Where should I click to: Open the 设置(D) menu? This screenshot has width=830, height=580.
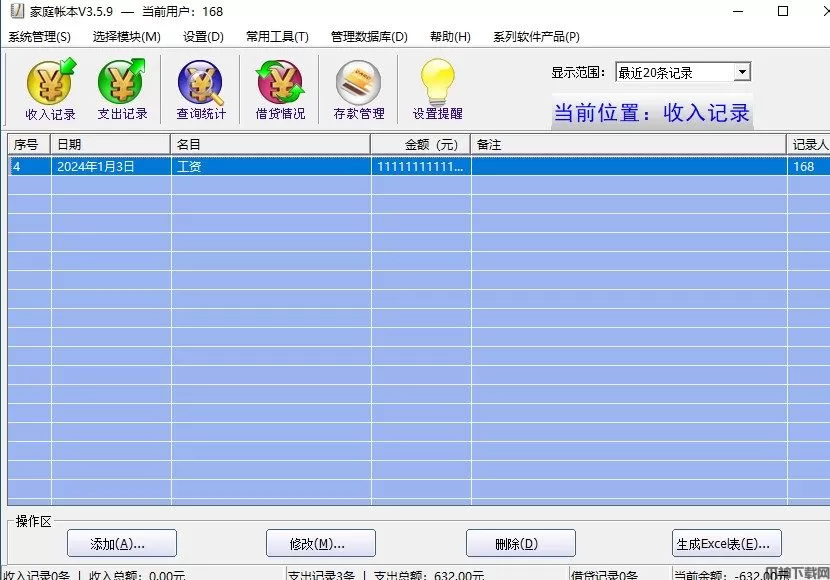(203, 37)
